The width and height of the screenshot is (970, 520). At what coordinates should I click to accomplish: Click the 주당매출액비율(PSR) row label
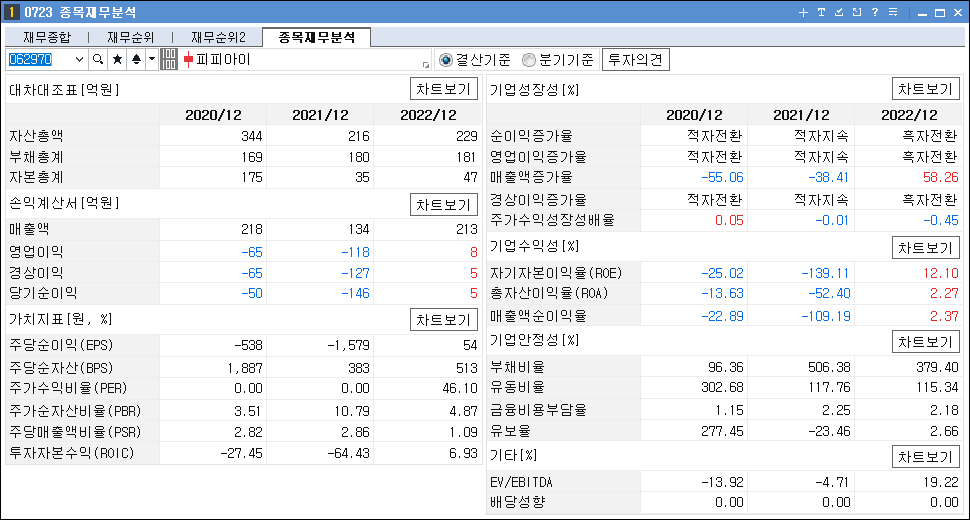coord(75,432)
